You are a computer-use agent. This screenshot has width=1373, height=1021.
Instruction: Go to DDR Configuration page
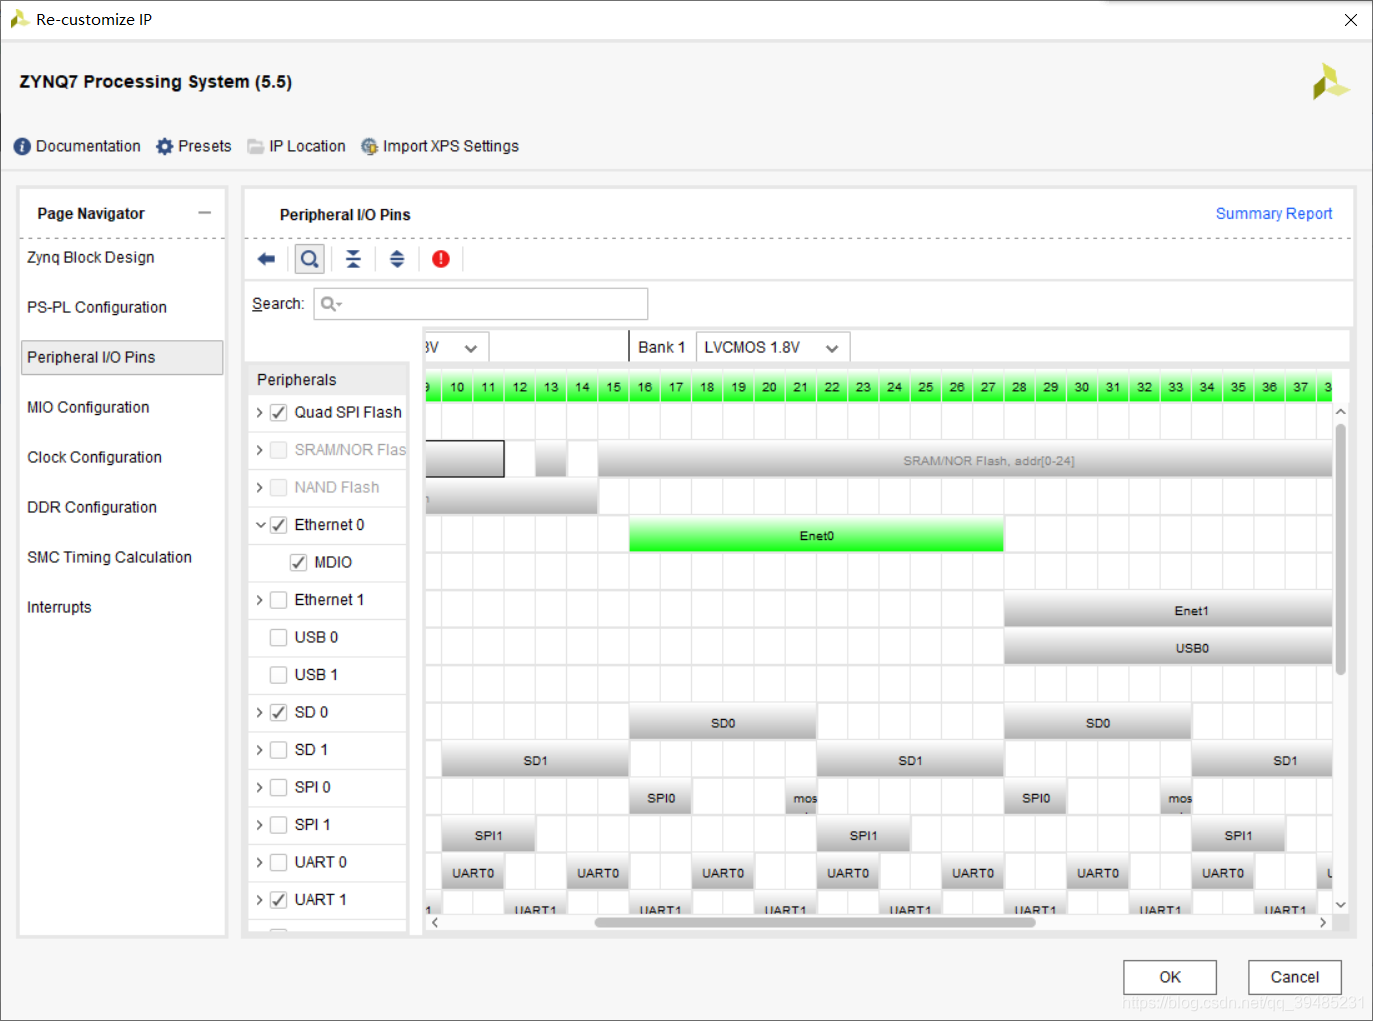point(92,507)
